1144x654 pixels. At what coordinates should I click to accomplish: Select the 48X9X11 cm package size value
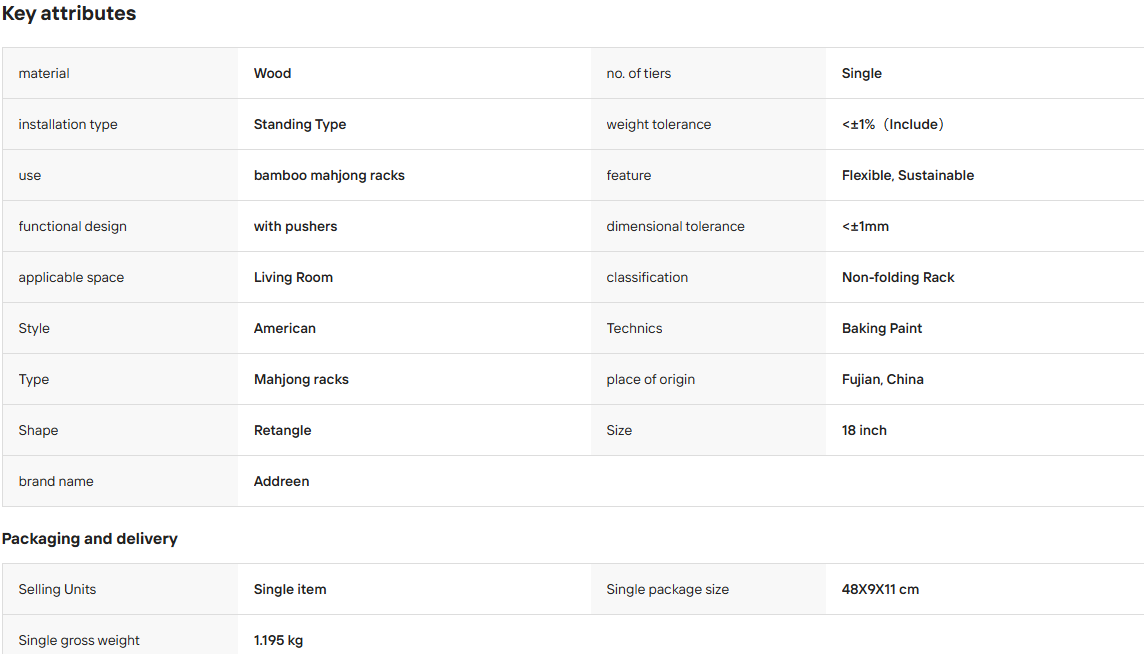pyautogui.click(x=881, y=589)
